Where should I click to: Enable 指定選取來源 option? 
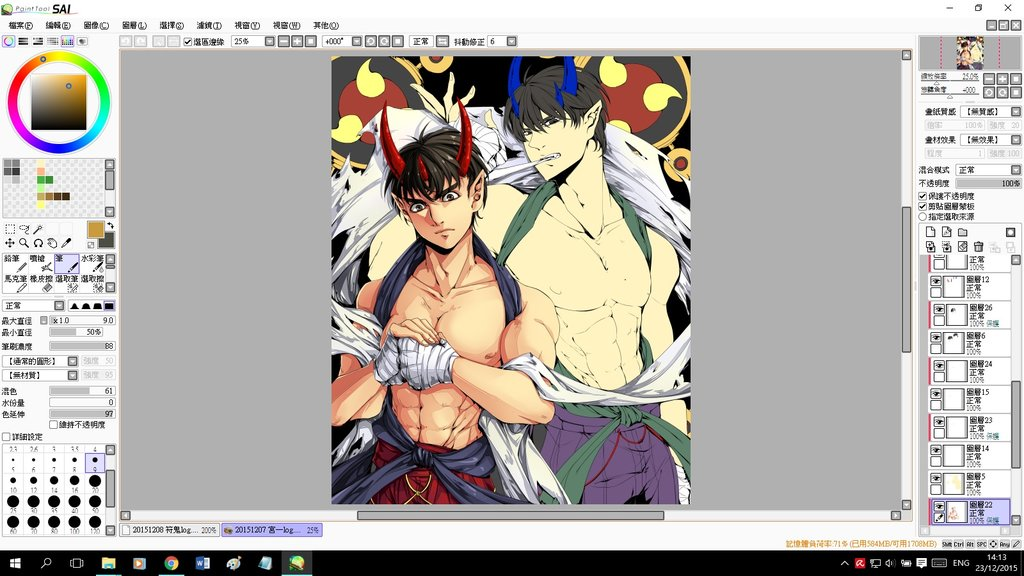click(x=923, y=217)
